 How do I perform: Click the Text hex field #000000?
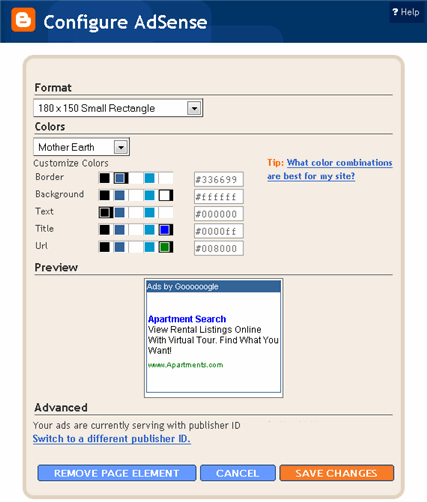pos(219,214)
